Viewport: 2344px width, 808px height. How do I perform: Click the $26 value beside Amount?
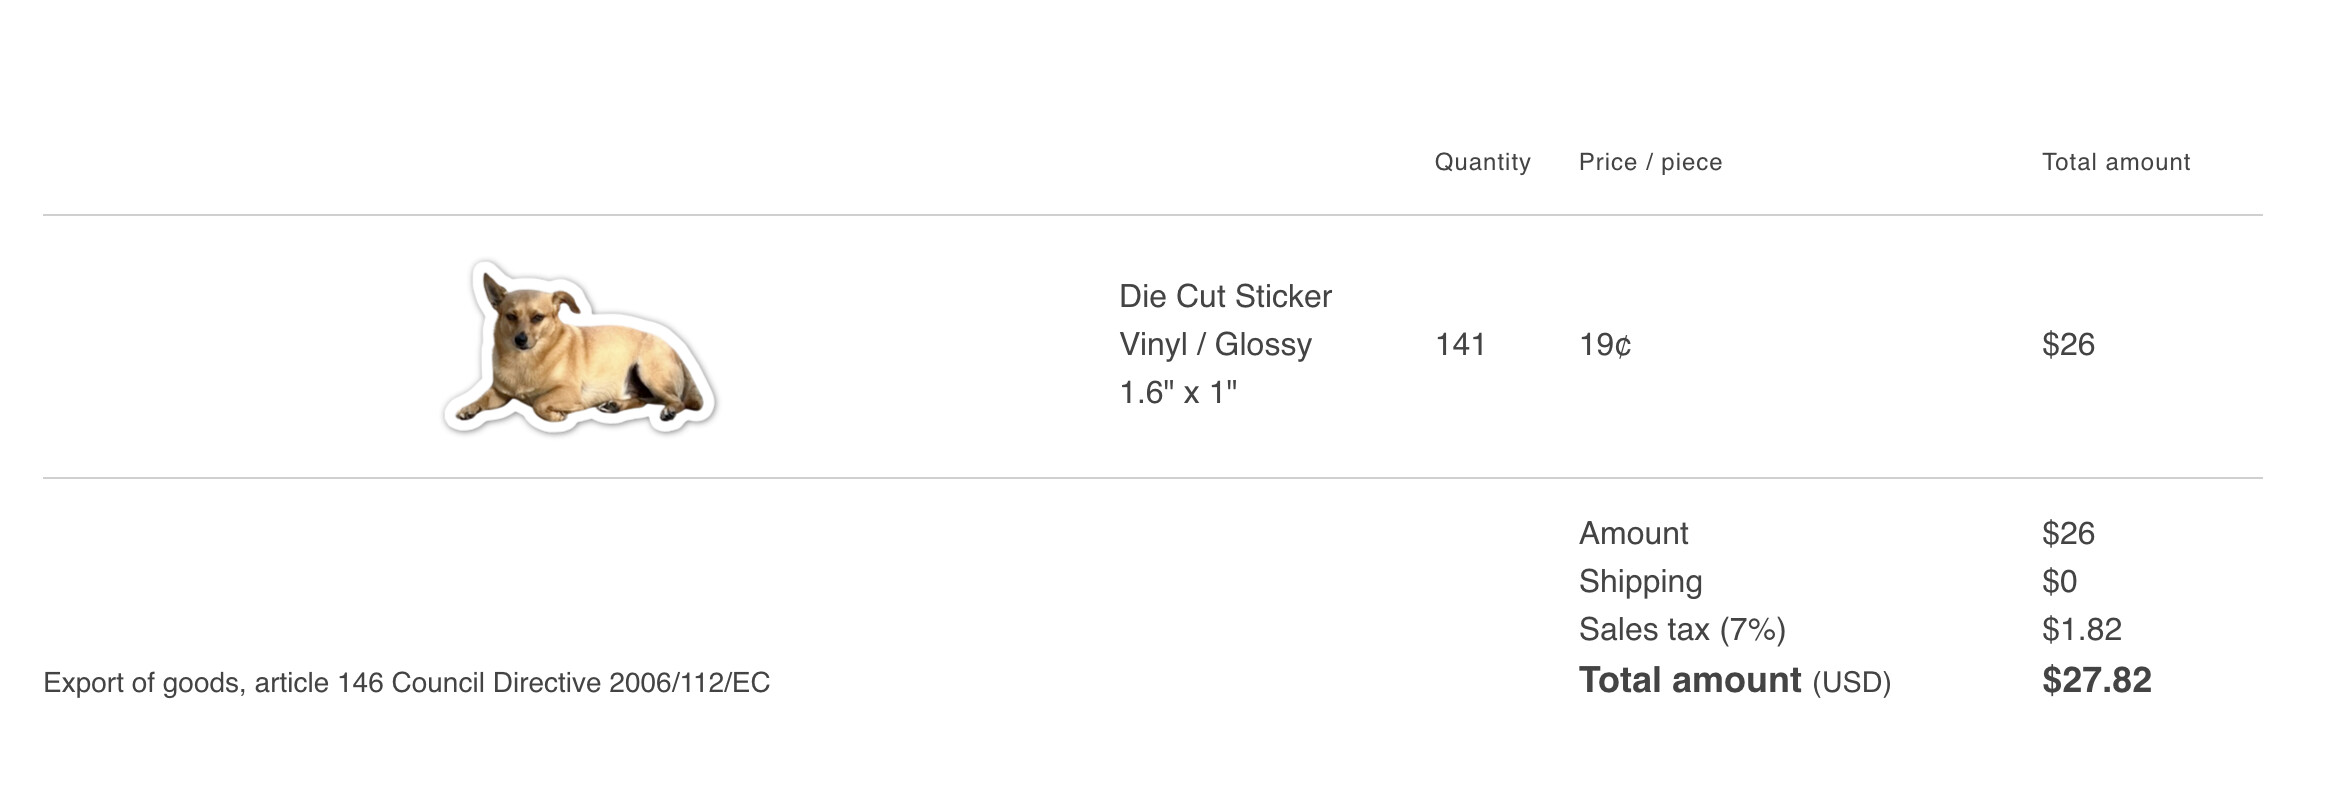click(2068, 533)
